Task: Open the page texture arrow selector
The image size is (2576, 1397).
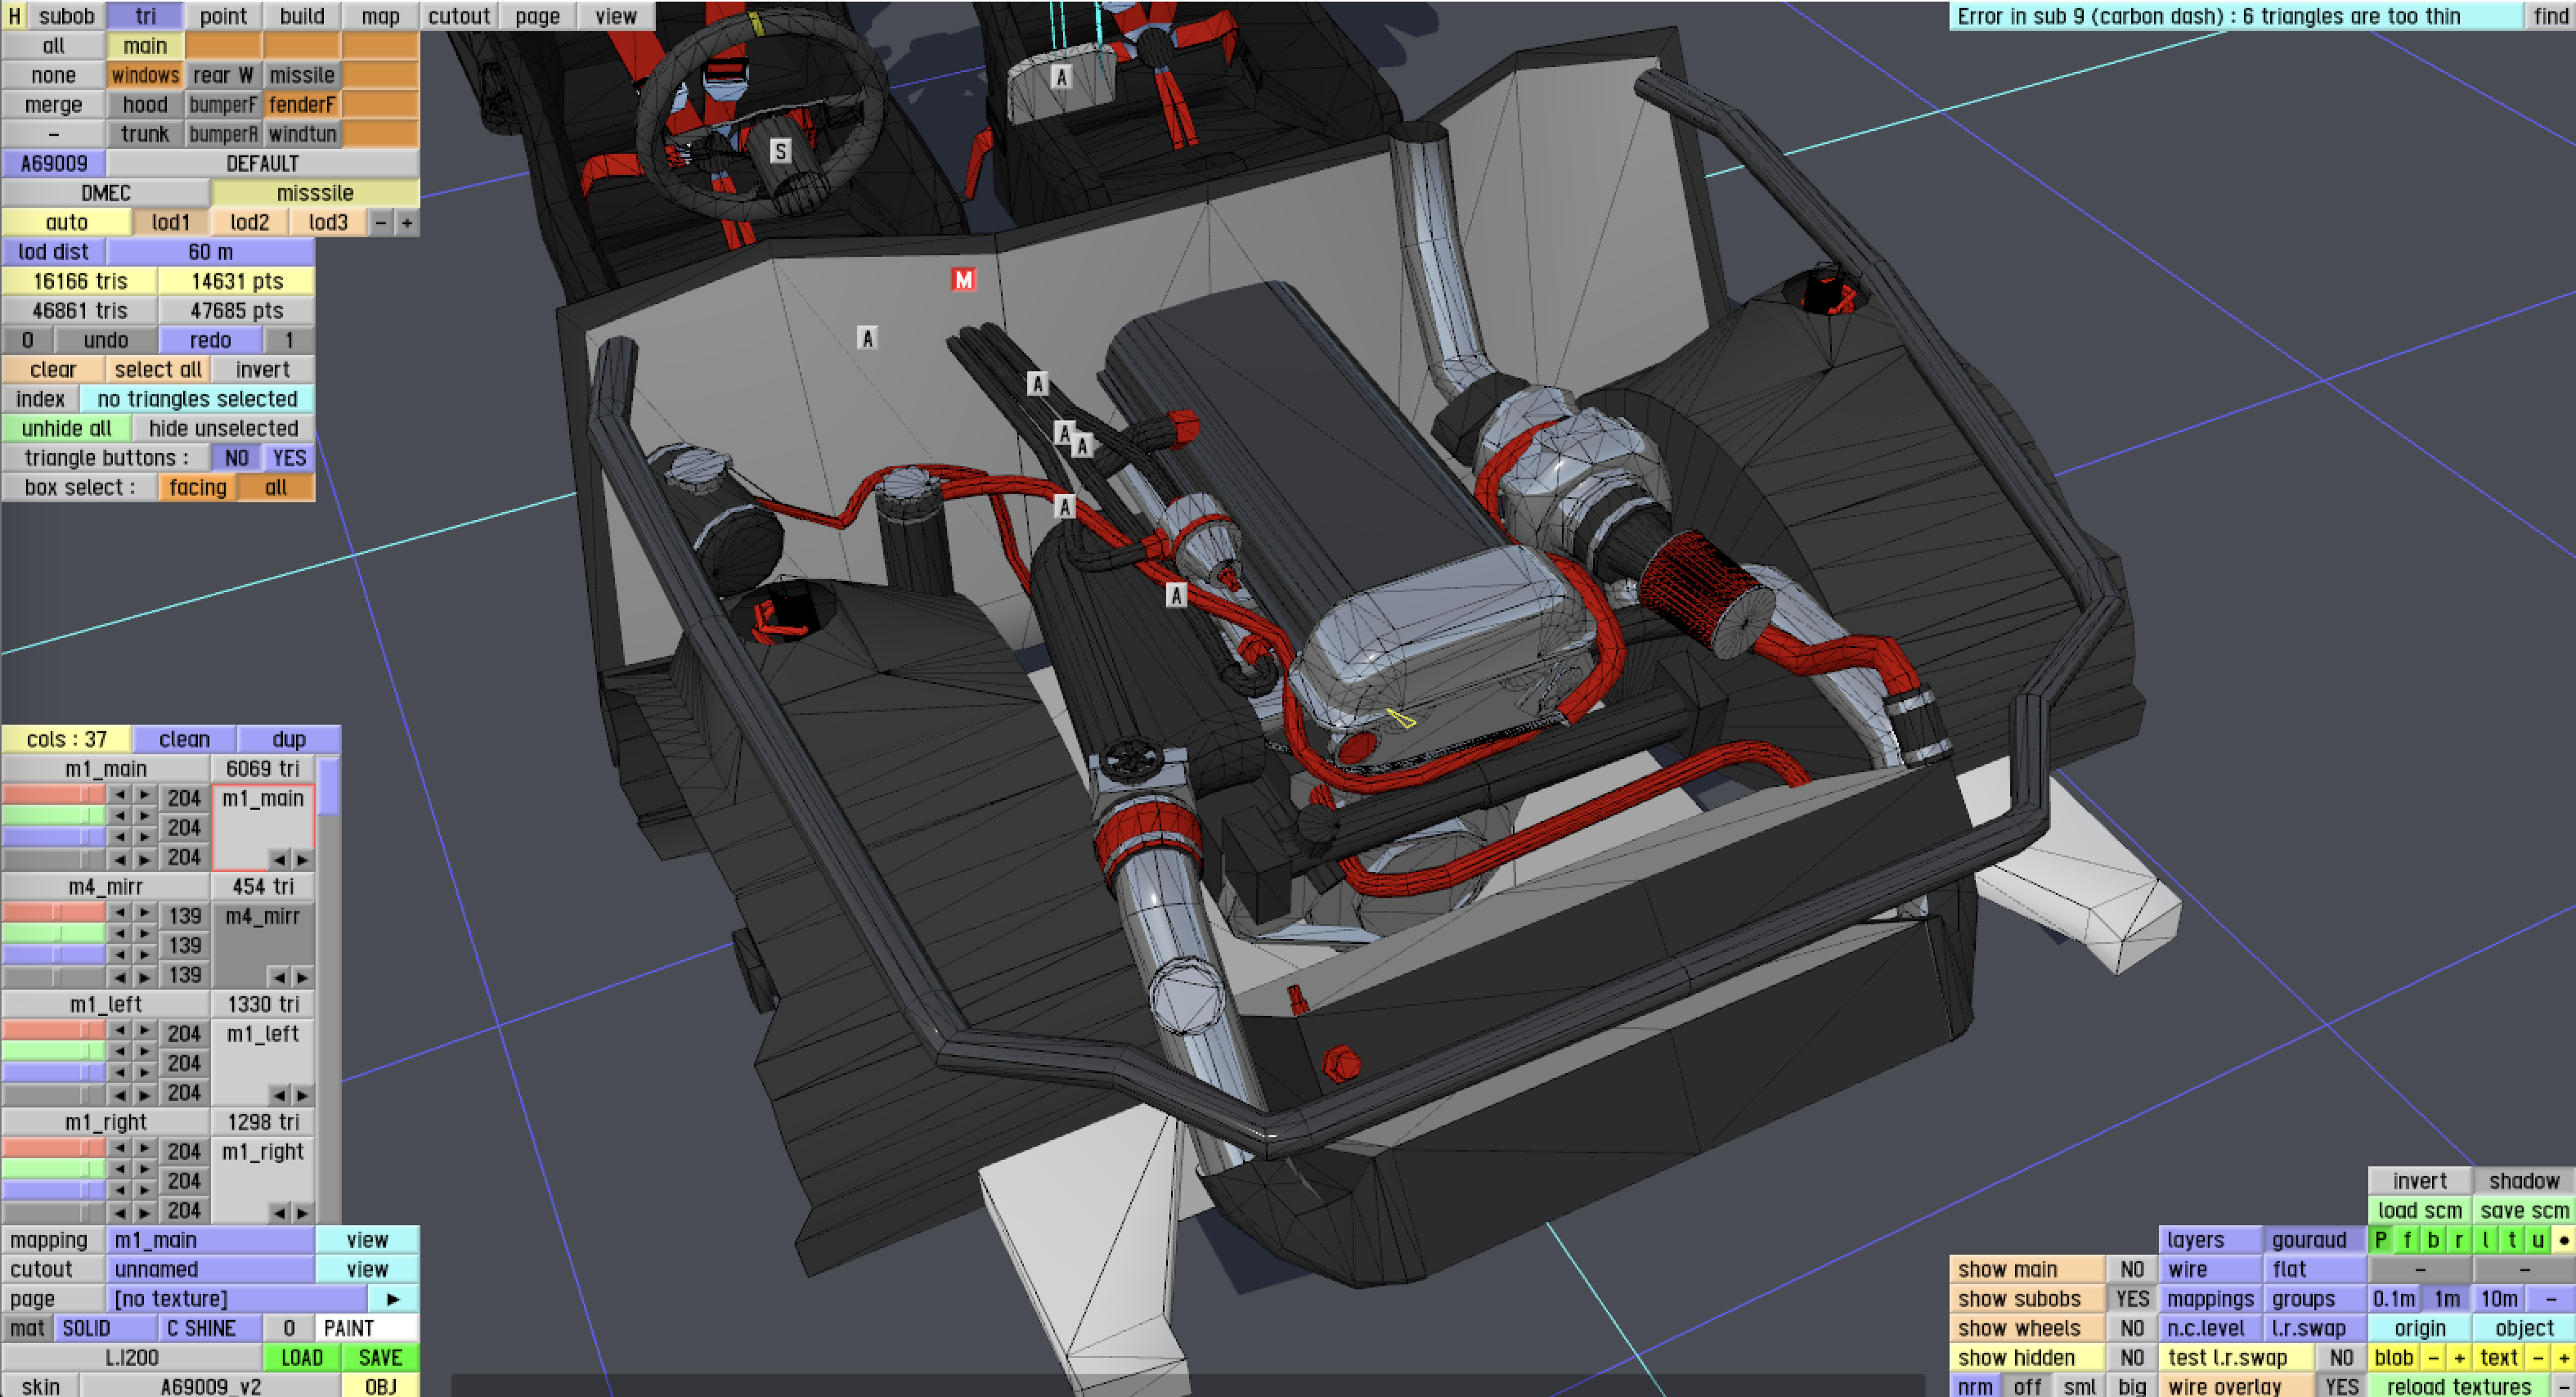Action: pyautogui.click(x=393, y=1299)
